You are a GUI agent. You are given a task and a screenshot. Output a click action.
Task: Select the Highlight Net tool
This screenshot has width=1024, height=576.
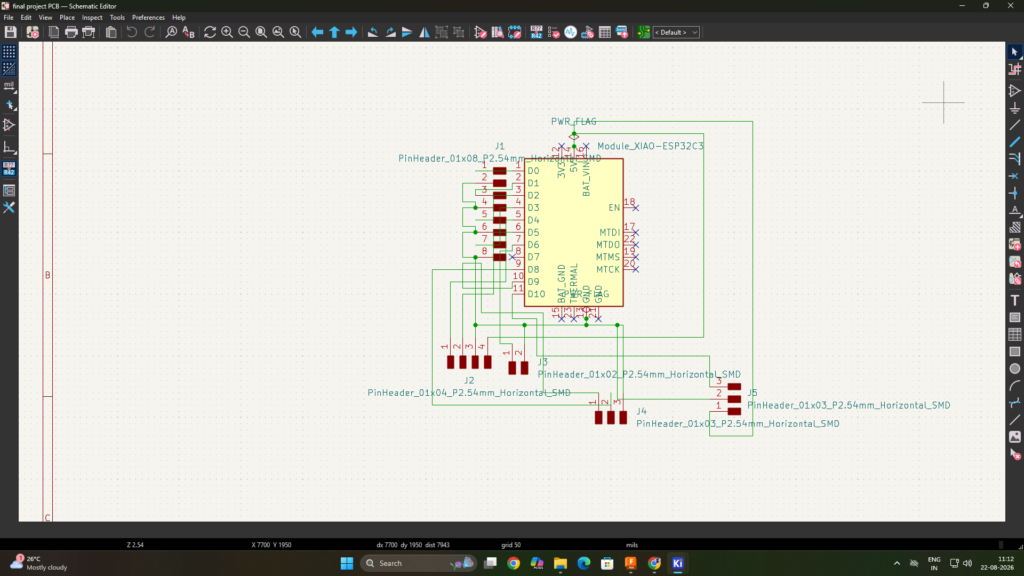[x=1014, y=69]
